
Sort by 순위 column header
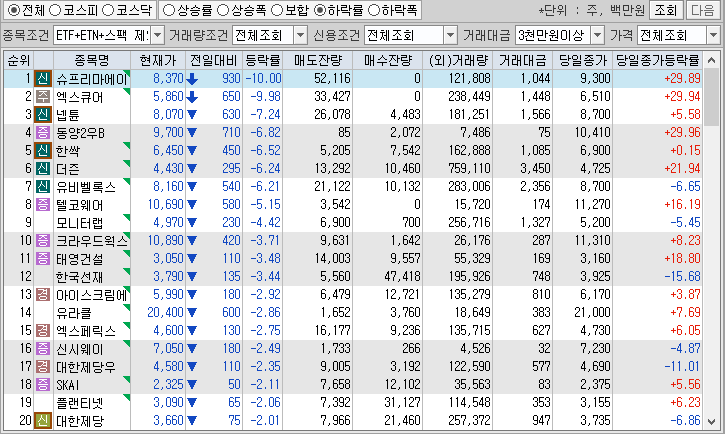pyautogui.click(x=18, y=61)
